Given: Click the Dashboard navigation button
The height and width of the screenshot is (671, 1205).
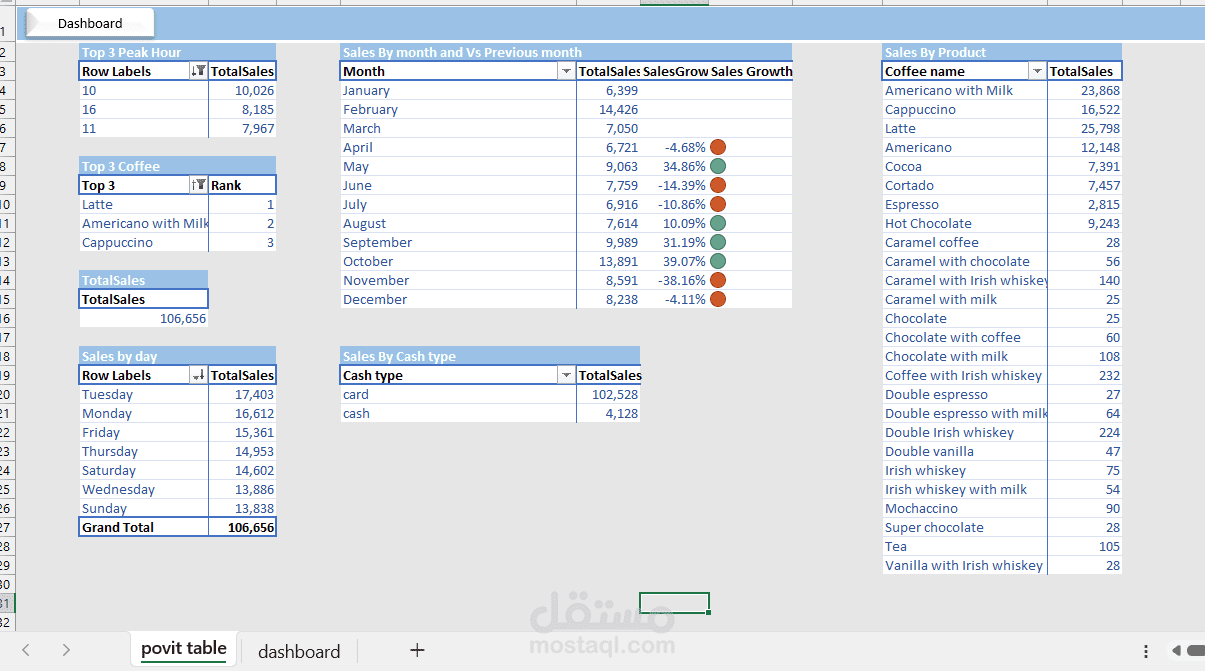Looking at the screenshot, I should pos(90,23).
